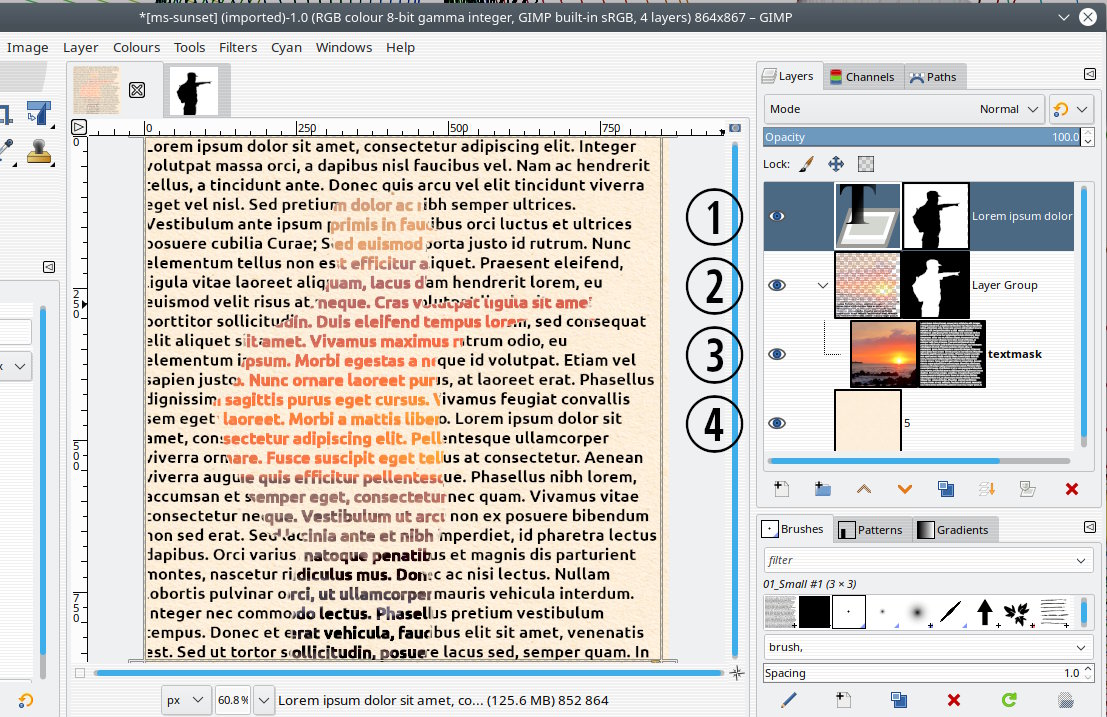The height and width of the screenshot is (717, 1107).
Task: Switch to the Patterns tab
Action: pos(870,530)
